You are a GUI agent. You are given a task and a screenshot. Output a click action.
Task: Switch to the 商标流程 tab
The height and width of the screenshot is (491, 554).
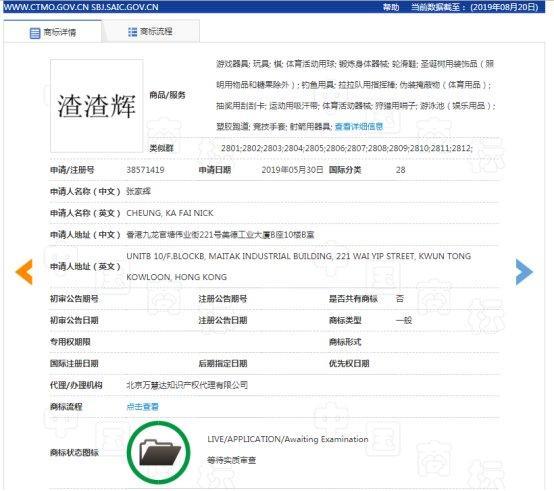pos(151,32)
